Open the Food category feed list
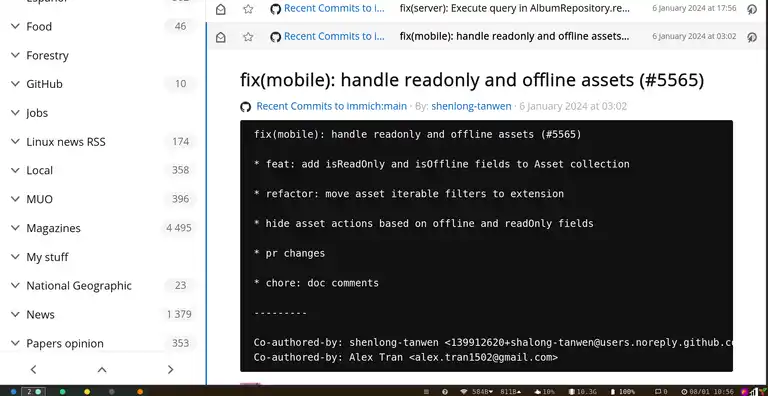Image resolution: width=768 pixels, height=396 pixels. [39, 26]
